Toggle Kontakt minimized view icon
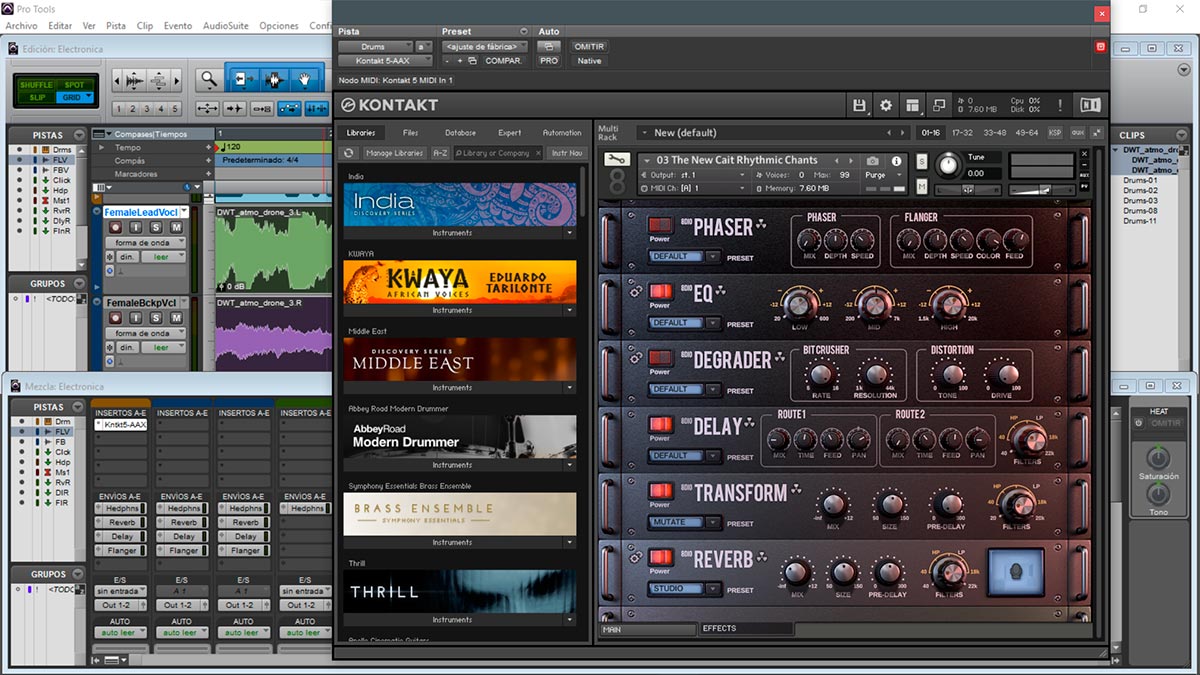Viewport: 1200px width, 675px height. [939, 105]
